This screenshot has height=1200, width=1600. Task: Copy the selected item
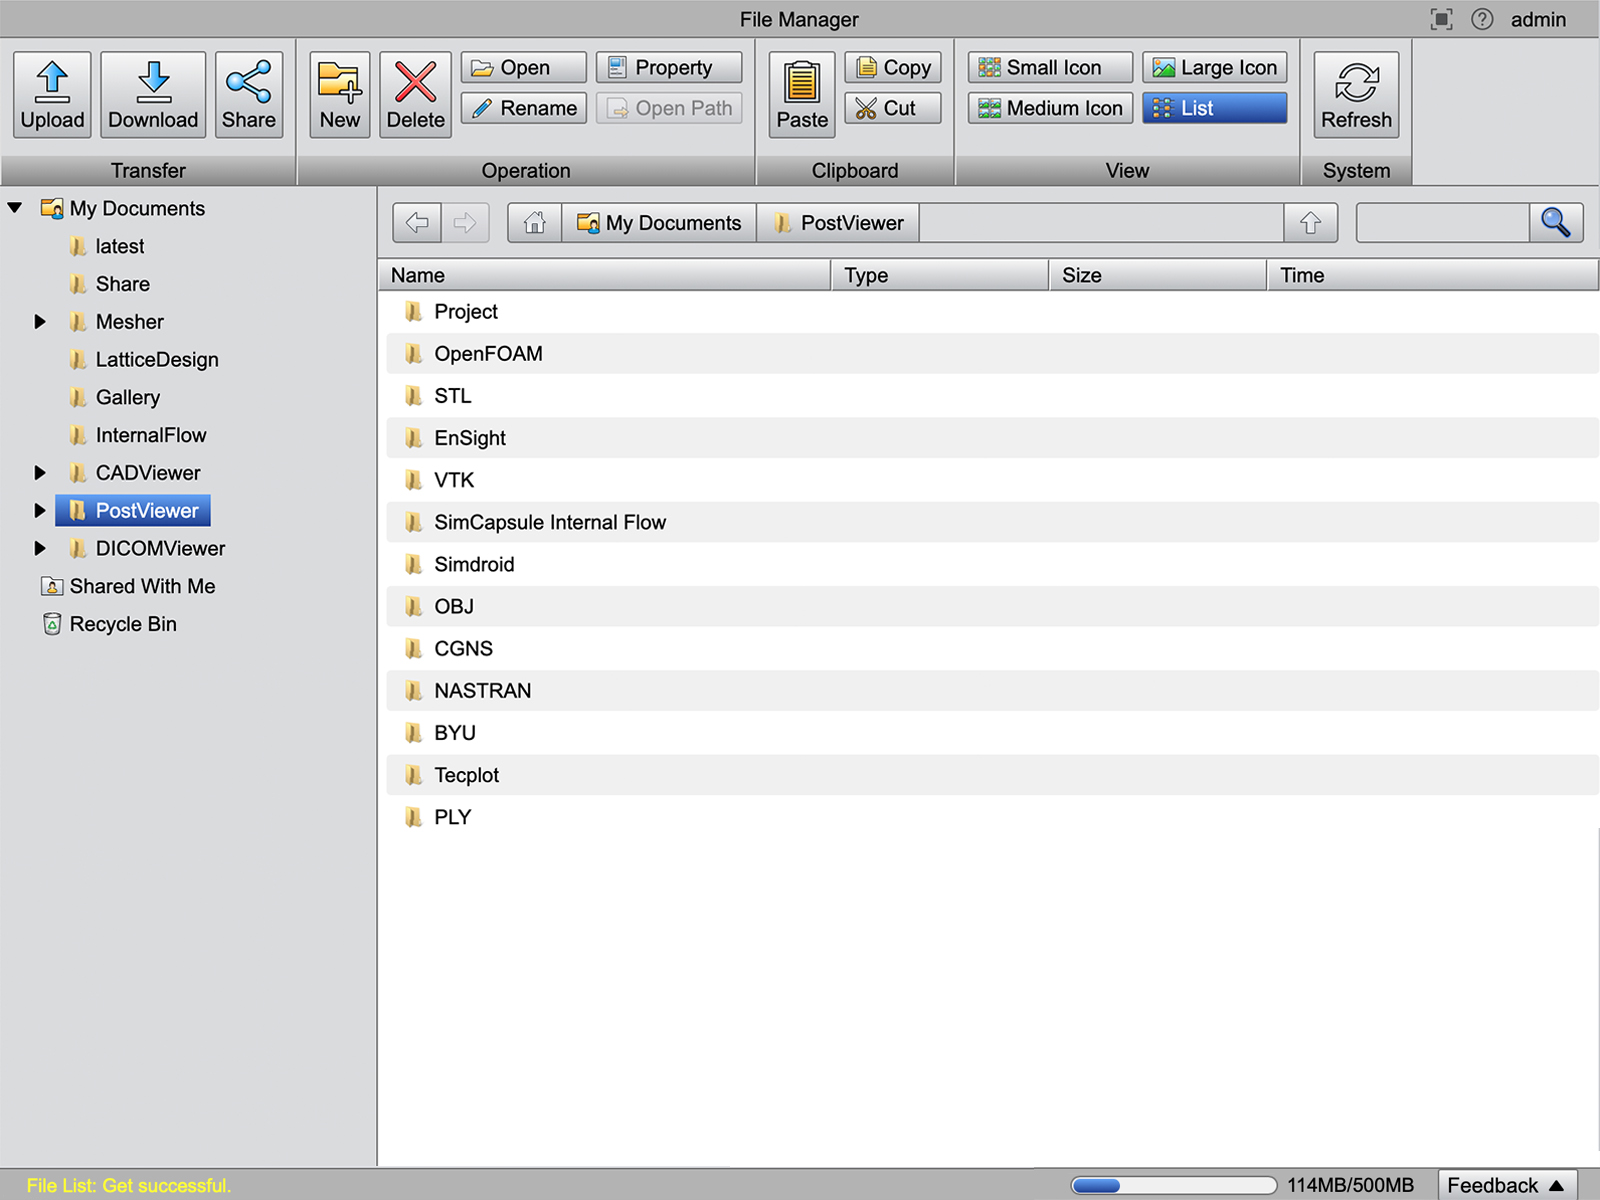893,67
